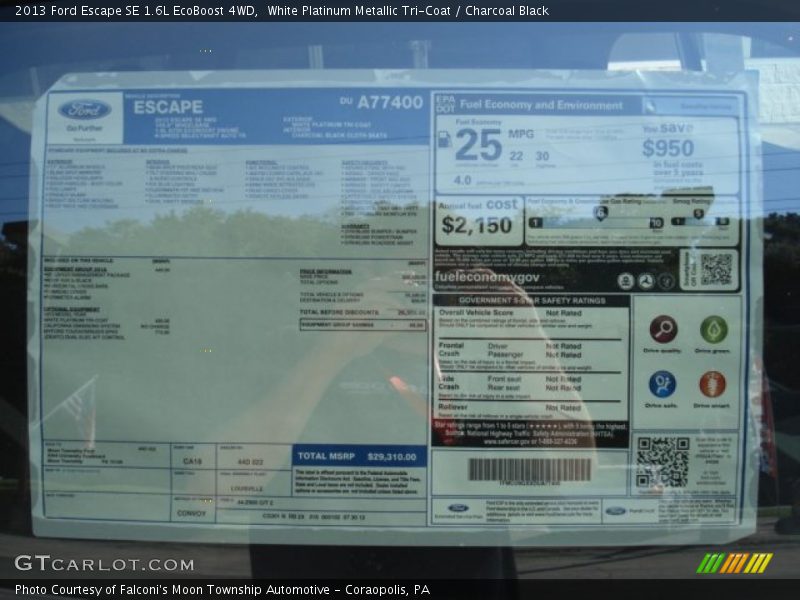Click the $950 fuel savings amount
This screenshot has width=800, height=600.
(668, 148)
